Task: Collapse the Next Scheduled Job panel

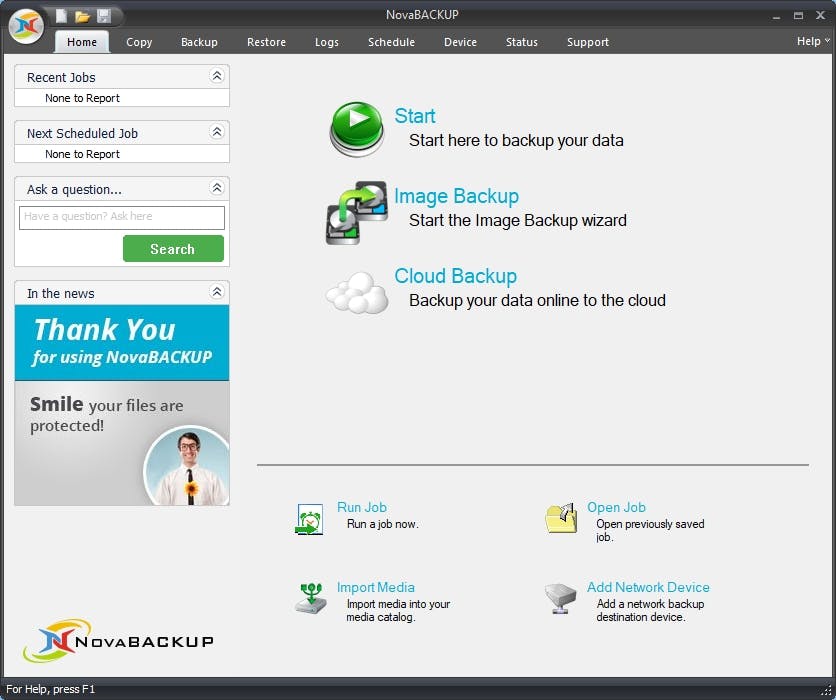Action: [x=216, y=132]
